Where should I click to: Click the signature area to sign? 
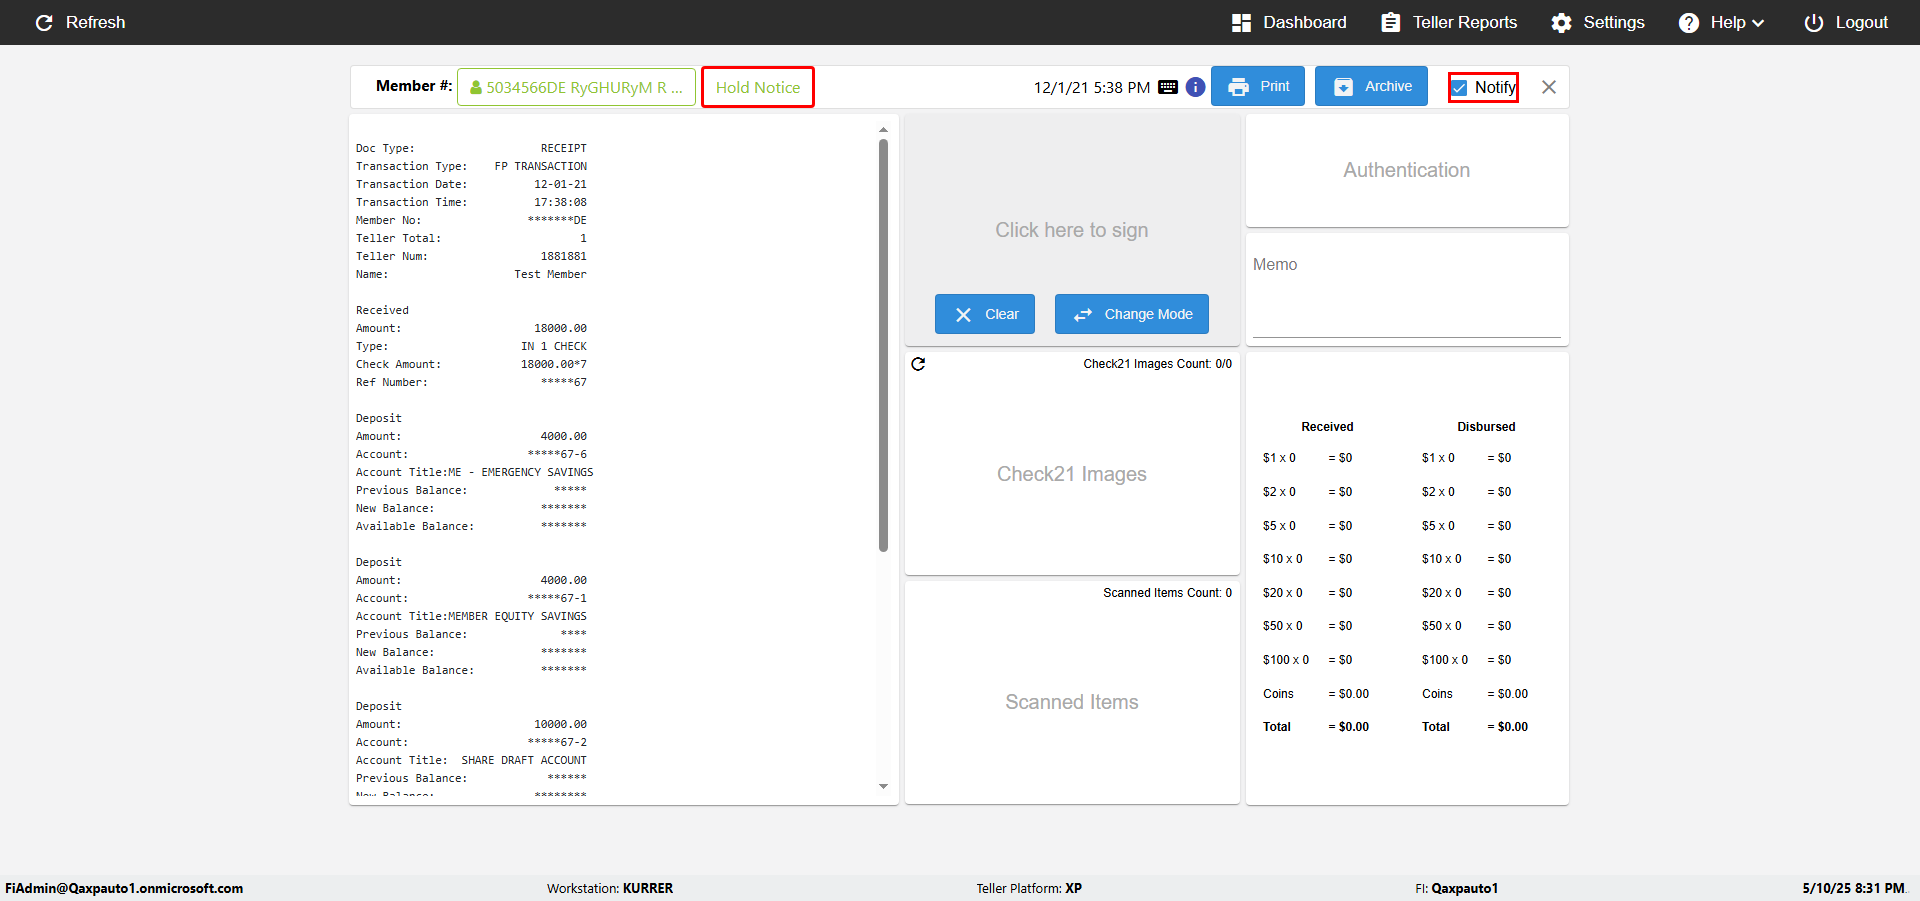(x=1072, y=230)
